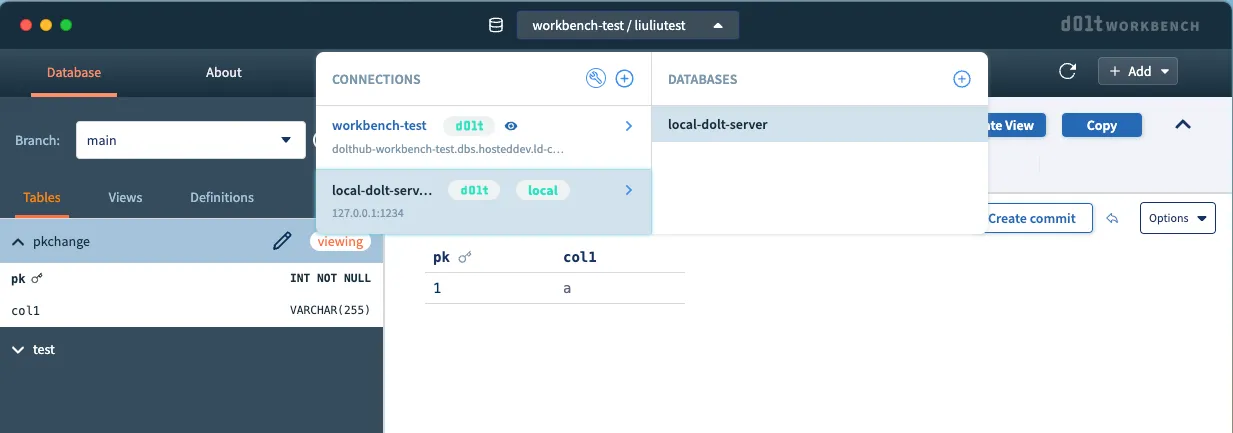
Task: Select local-dolt-server in Databases list
Action: pos(718,125)
